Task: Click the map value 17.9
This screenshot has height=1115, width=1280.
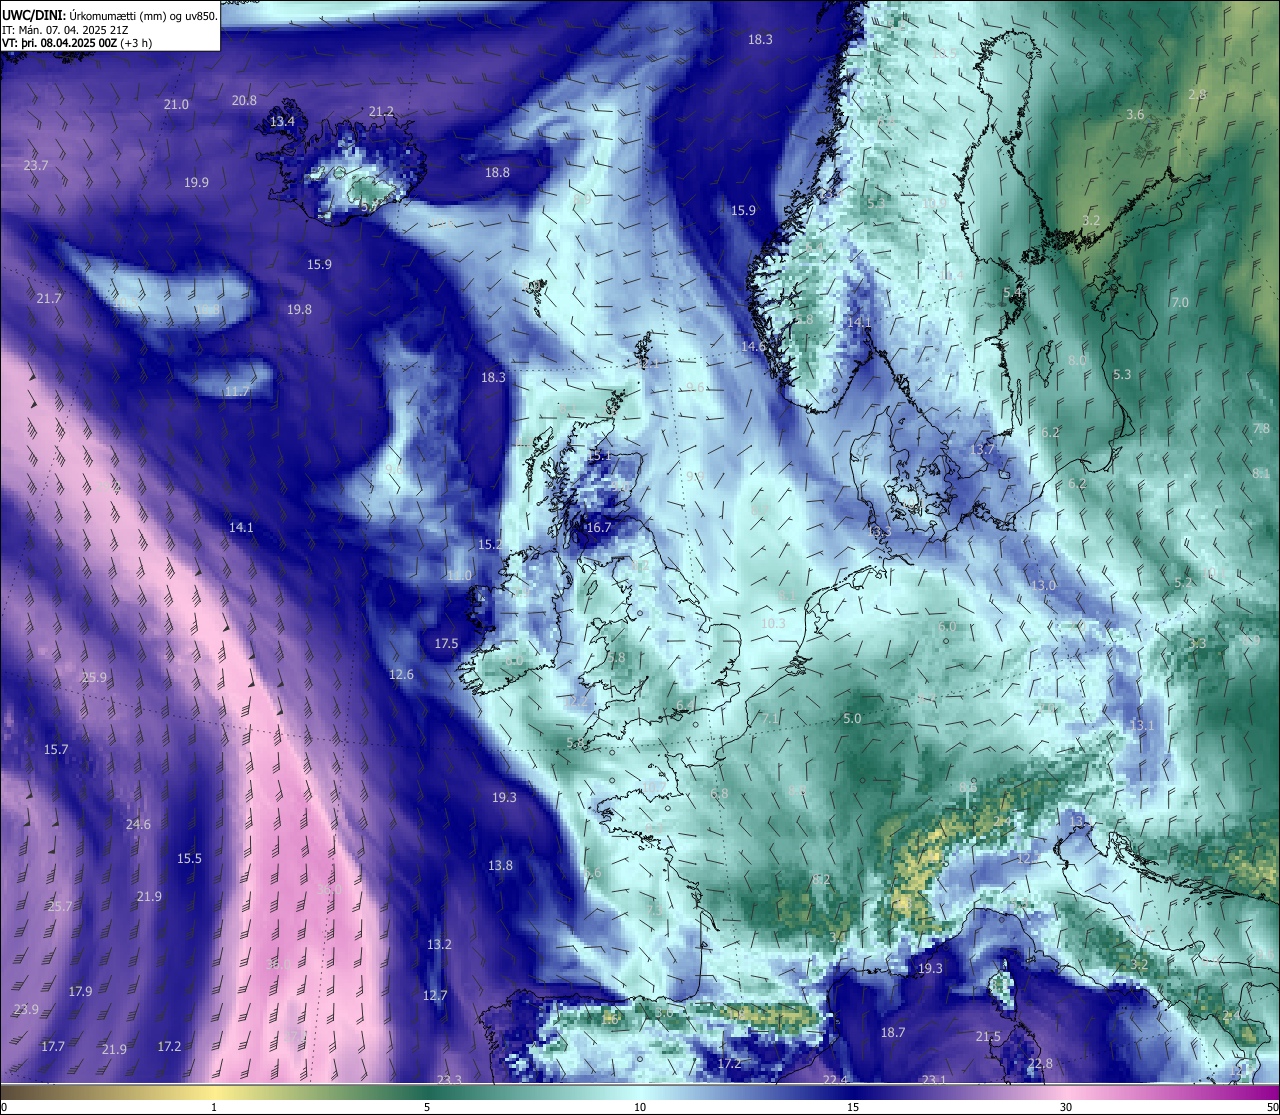Action: tap(80, 992)
